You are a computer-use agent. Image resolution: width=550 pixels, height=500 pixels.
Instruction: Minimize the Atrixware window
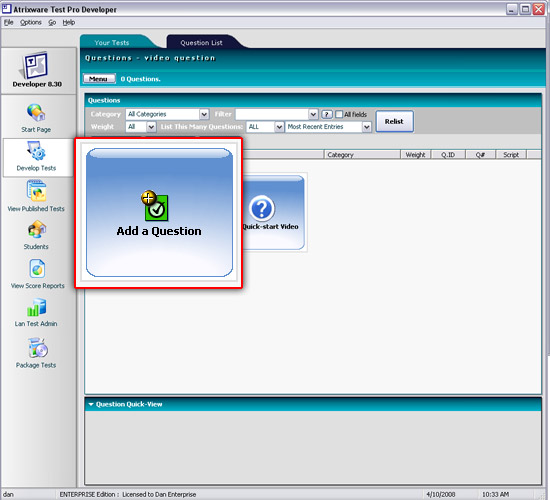tap(511, 9)
